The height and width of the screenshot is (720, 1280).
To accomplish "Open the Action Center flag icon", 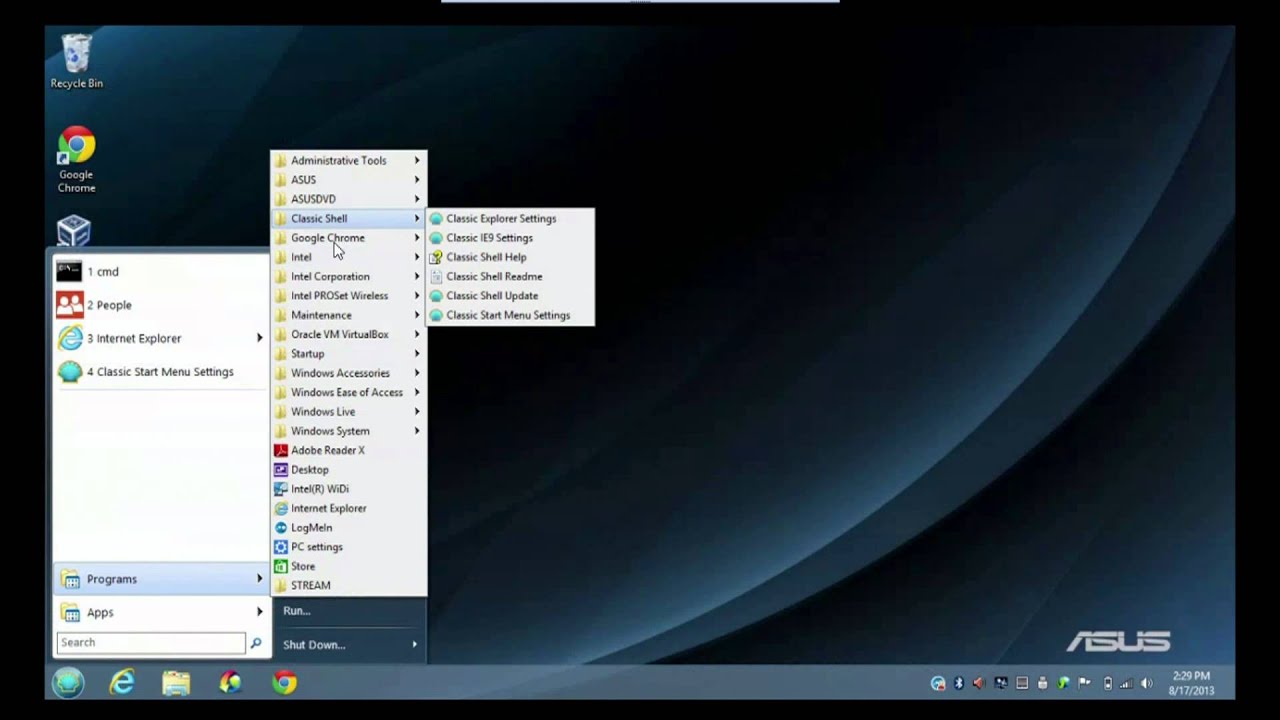I will (1085, 683).
